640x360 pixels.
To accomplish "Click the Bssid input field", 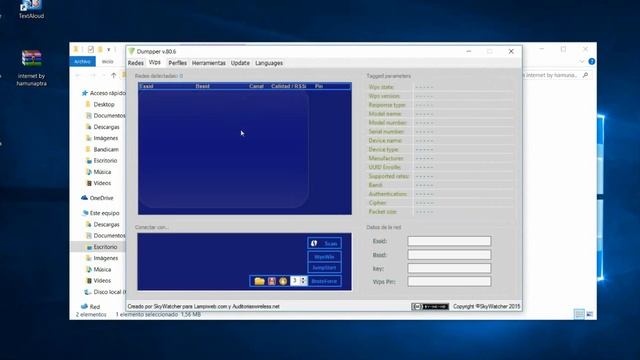I will (449, 255).
